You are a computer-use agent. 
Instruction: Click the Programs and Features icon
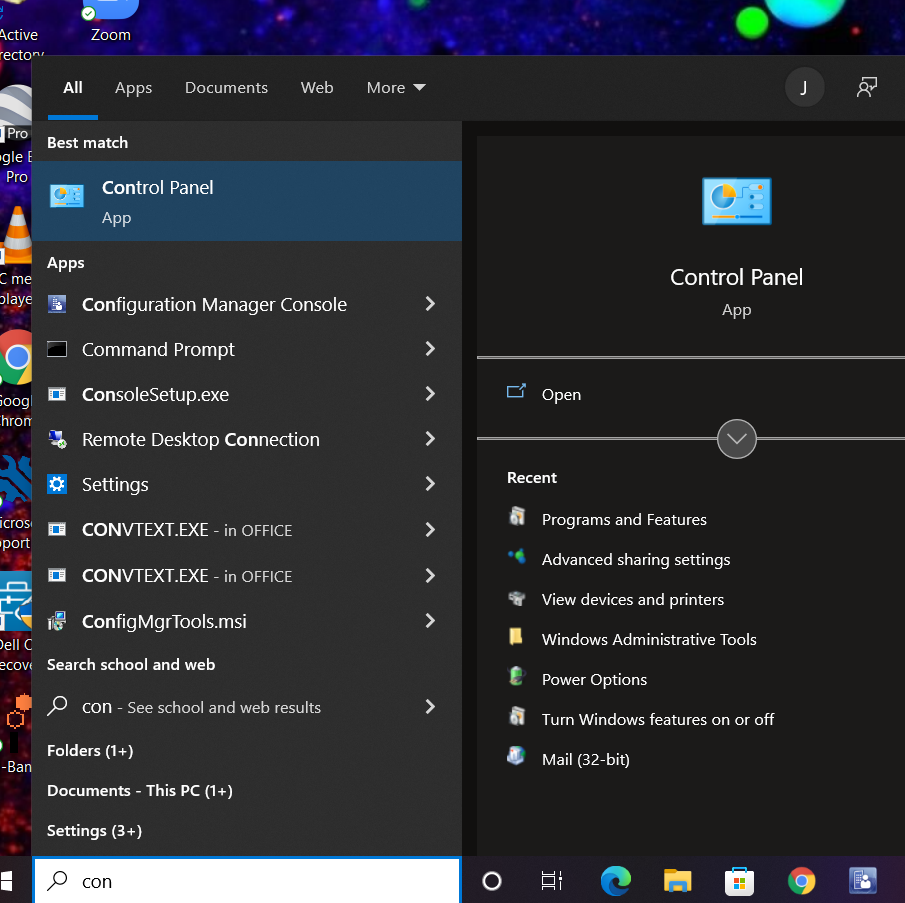point(517,516)
